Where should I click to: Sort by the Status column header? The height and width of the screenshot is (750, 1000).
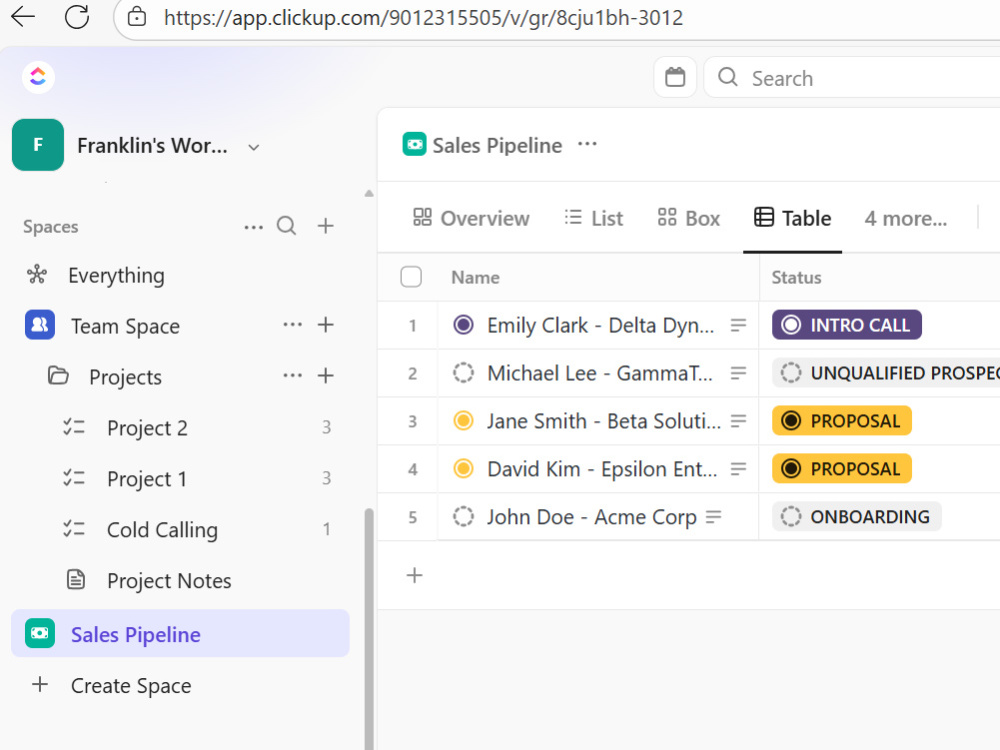796,277
